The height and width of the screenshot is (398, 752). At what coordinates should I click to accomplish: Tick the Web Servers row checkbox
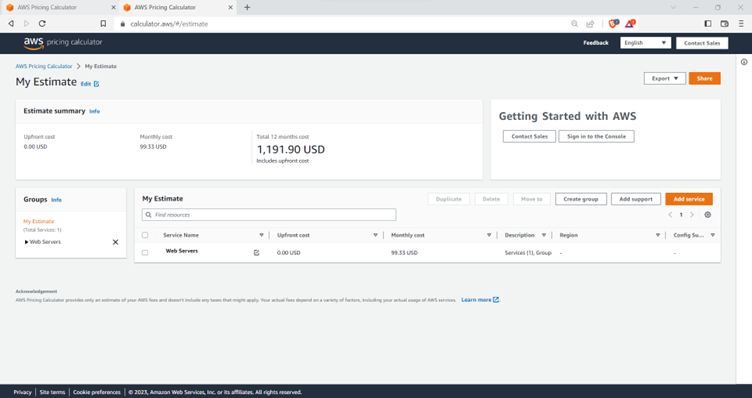tap(145, 253)
